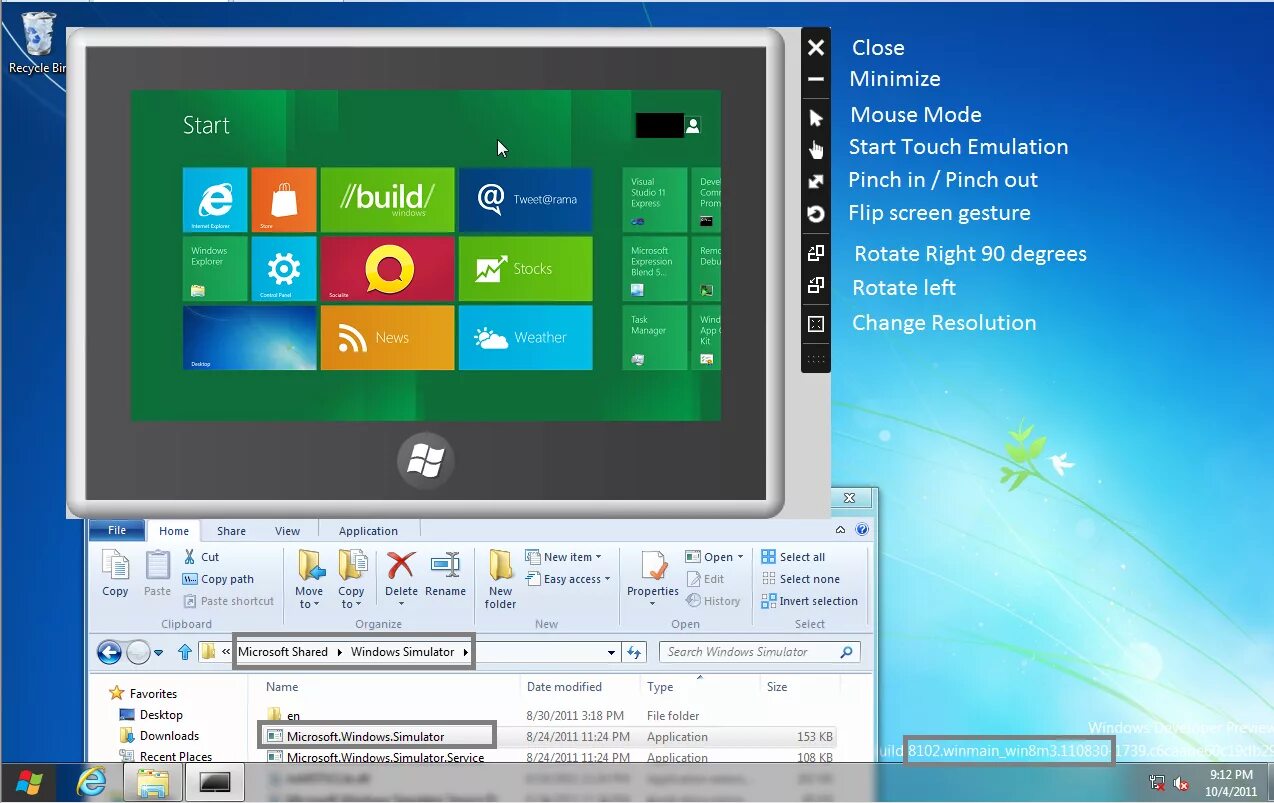Screen dimensions: 1274x803
Task: Click the user avatar on Start screen
Action: click(x=693, y=125)
